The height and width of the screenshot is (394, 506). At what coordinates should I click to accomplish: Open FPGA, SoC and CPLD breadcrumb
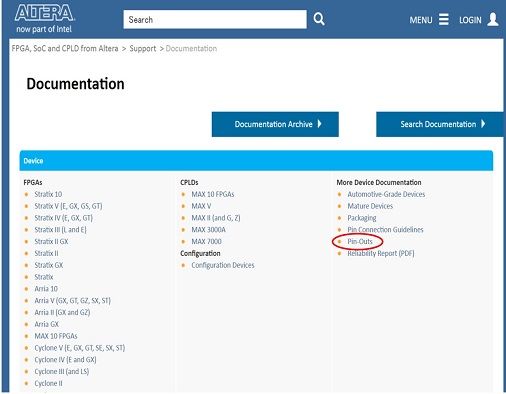tap(65, 48)
